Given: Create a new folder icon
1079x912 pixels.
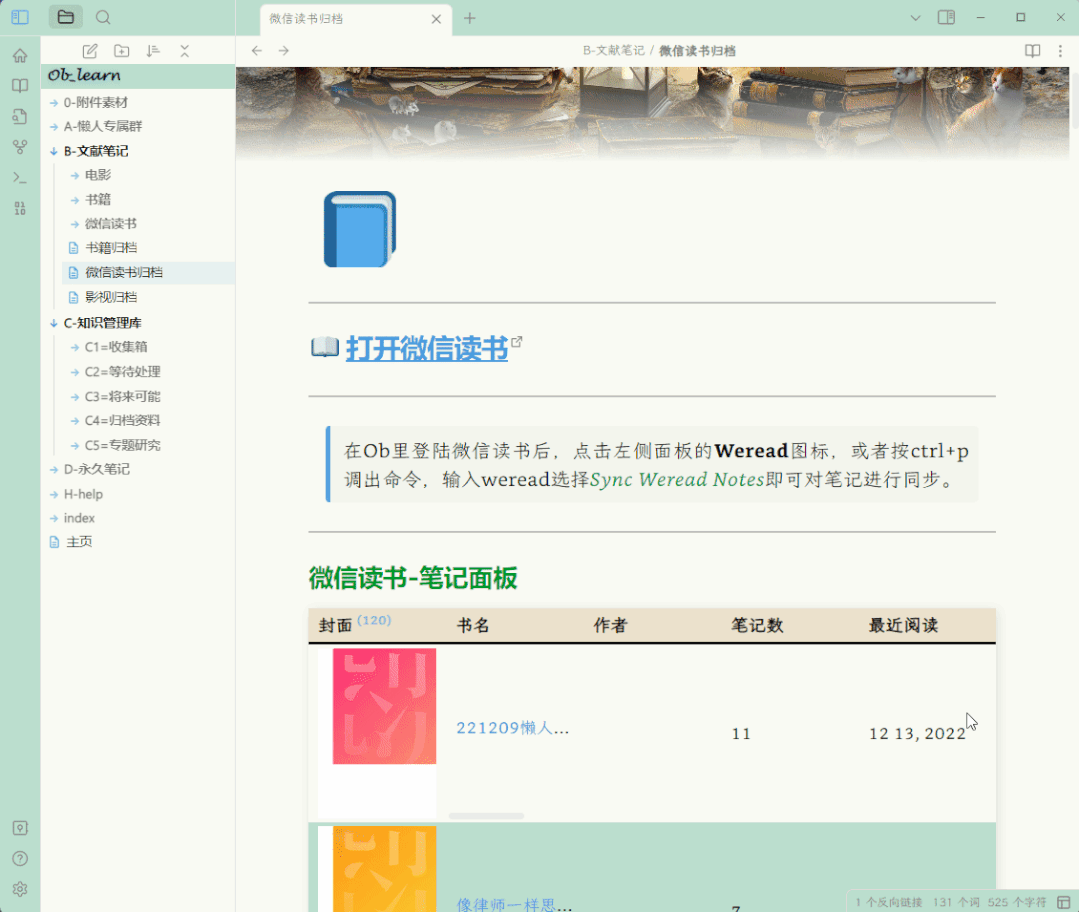Looking at the screenshot, I should coord(122,51).
